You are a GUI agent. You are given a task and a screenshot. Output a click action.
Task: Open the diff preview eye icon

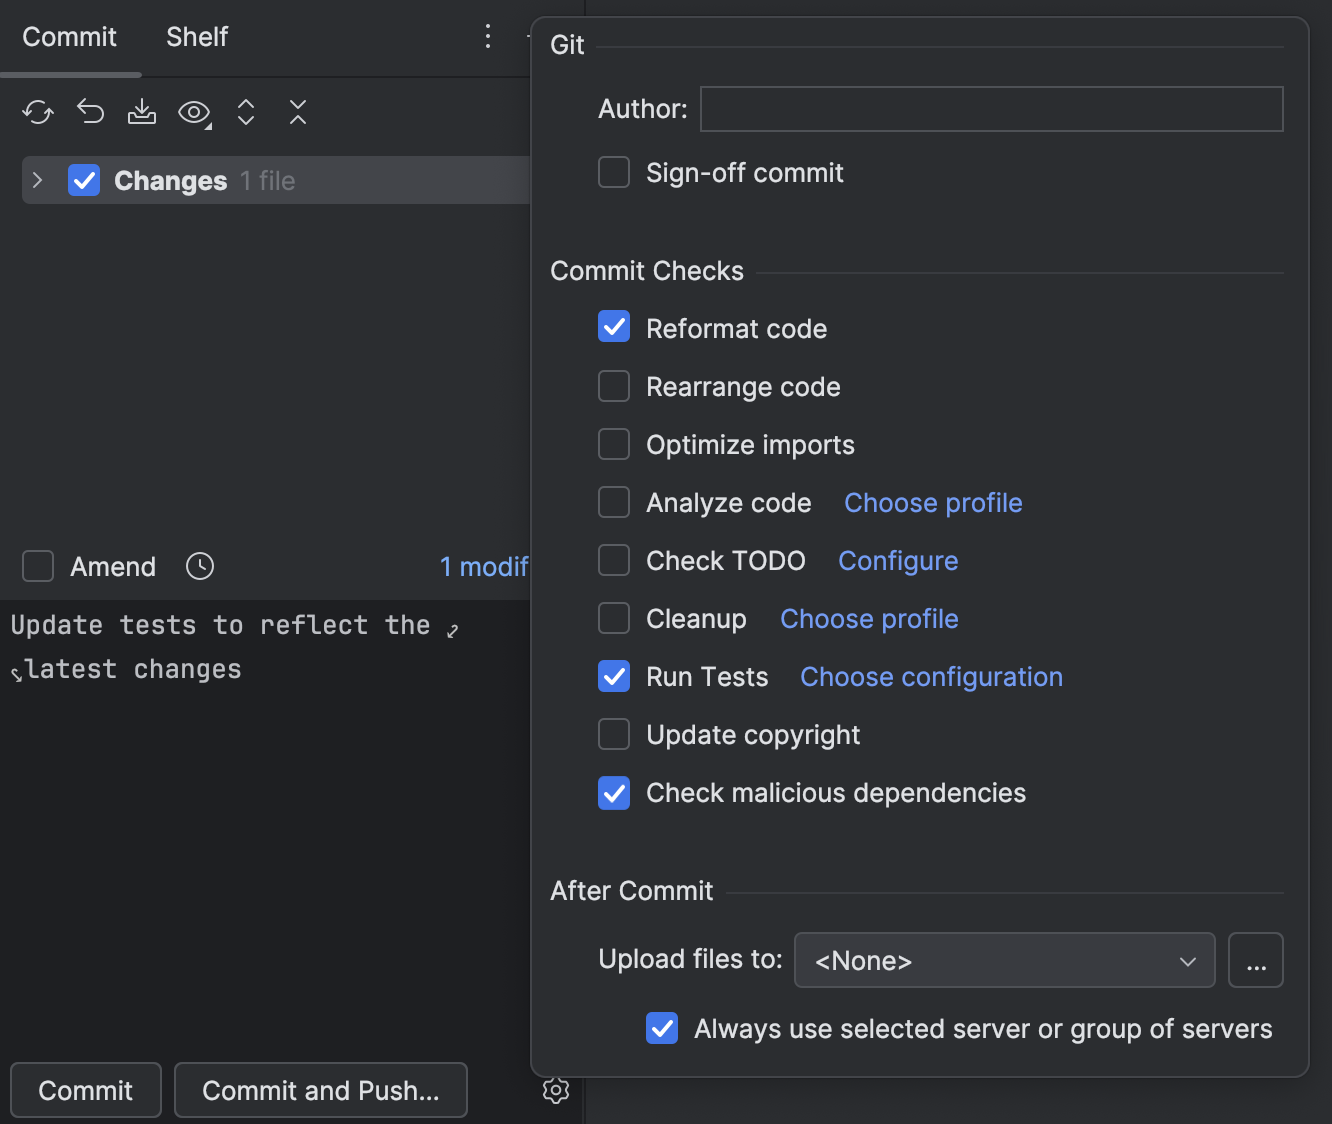(193, 112)
